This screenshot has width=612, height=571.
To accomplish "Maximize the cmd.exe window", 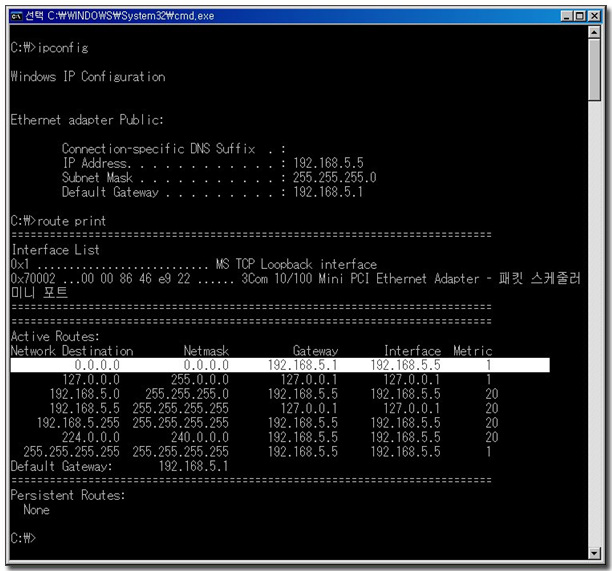I will [580, 16].
